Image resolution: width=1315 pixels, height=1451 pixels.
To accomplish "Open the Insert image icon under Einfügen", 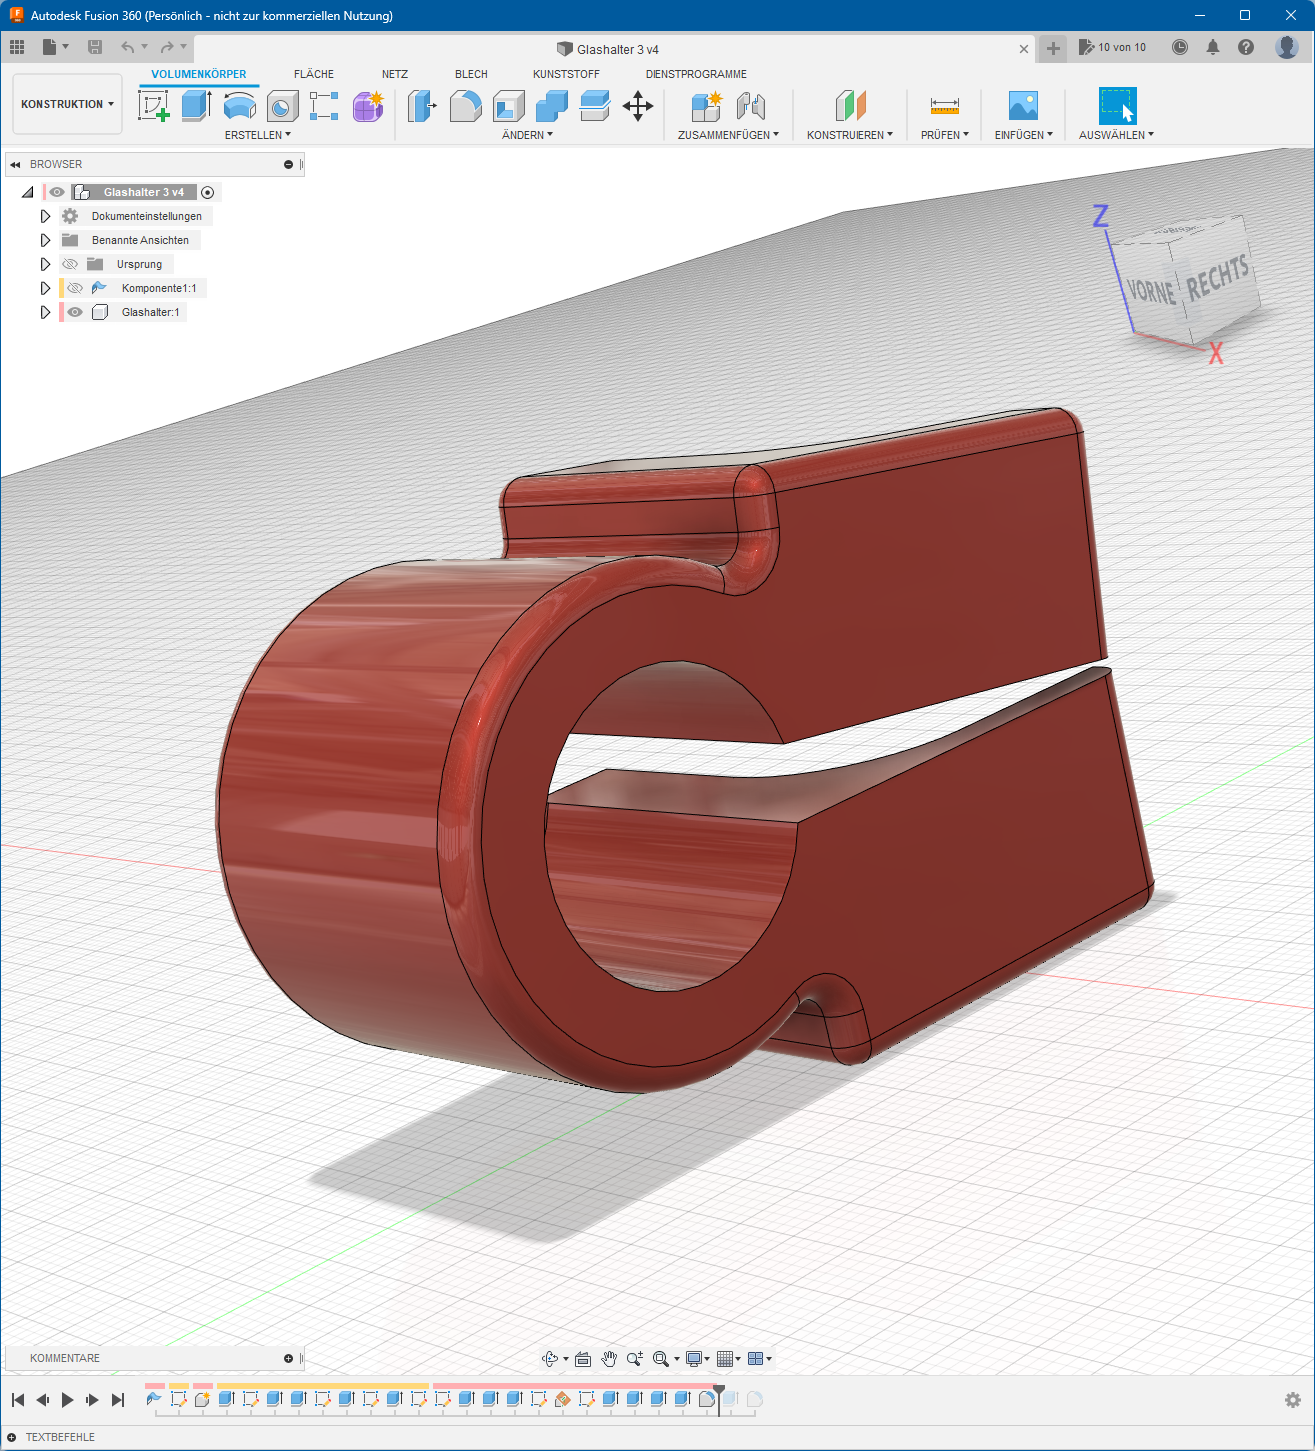I will (x=1022, y=105).
